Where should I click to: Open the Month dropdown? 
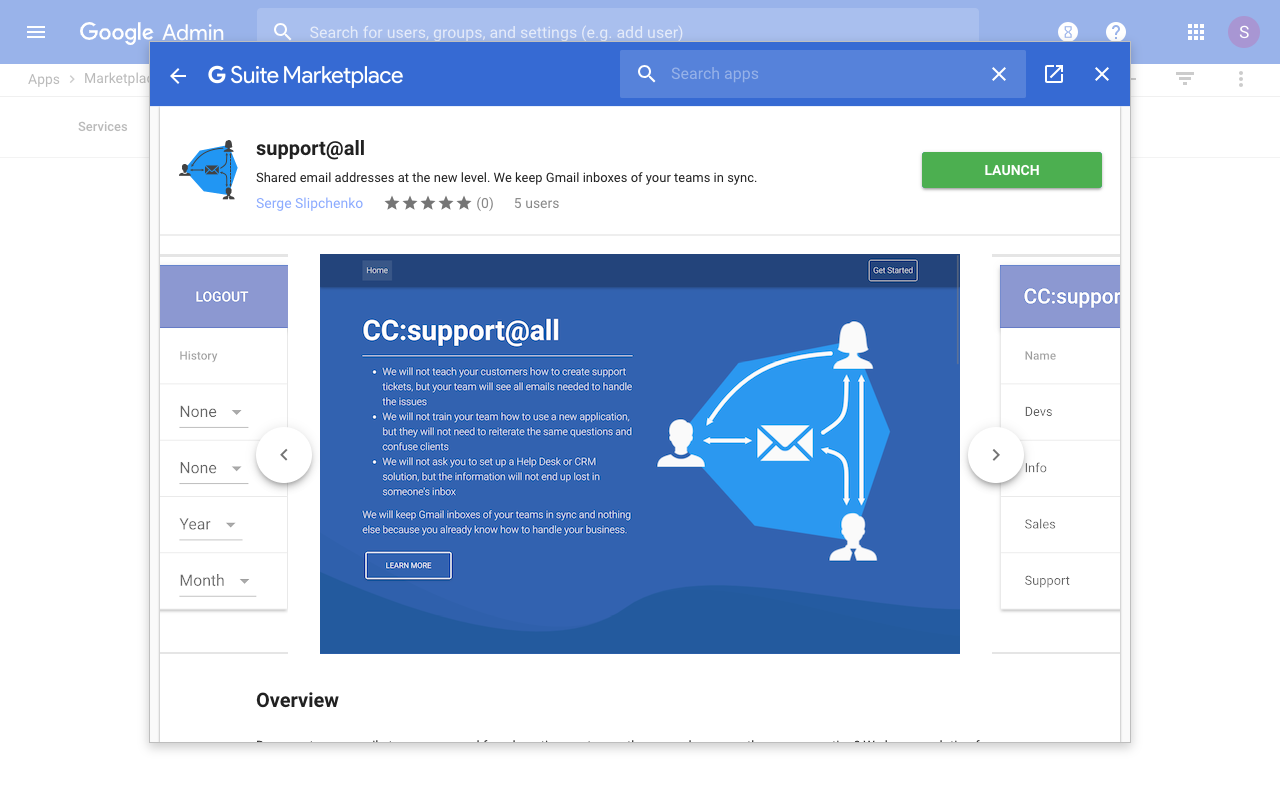(217, 580)
